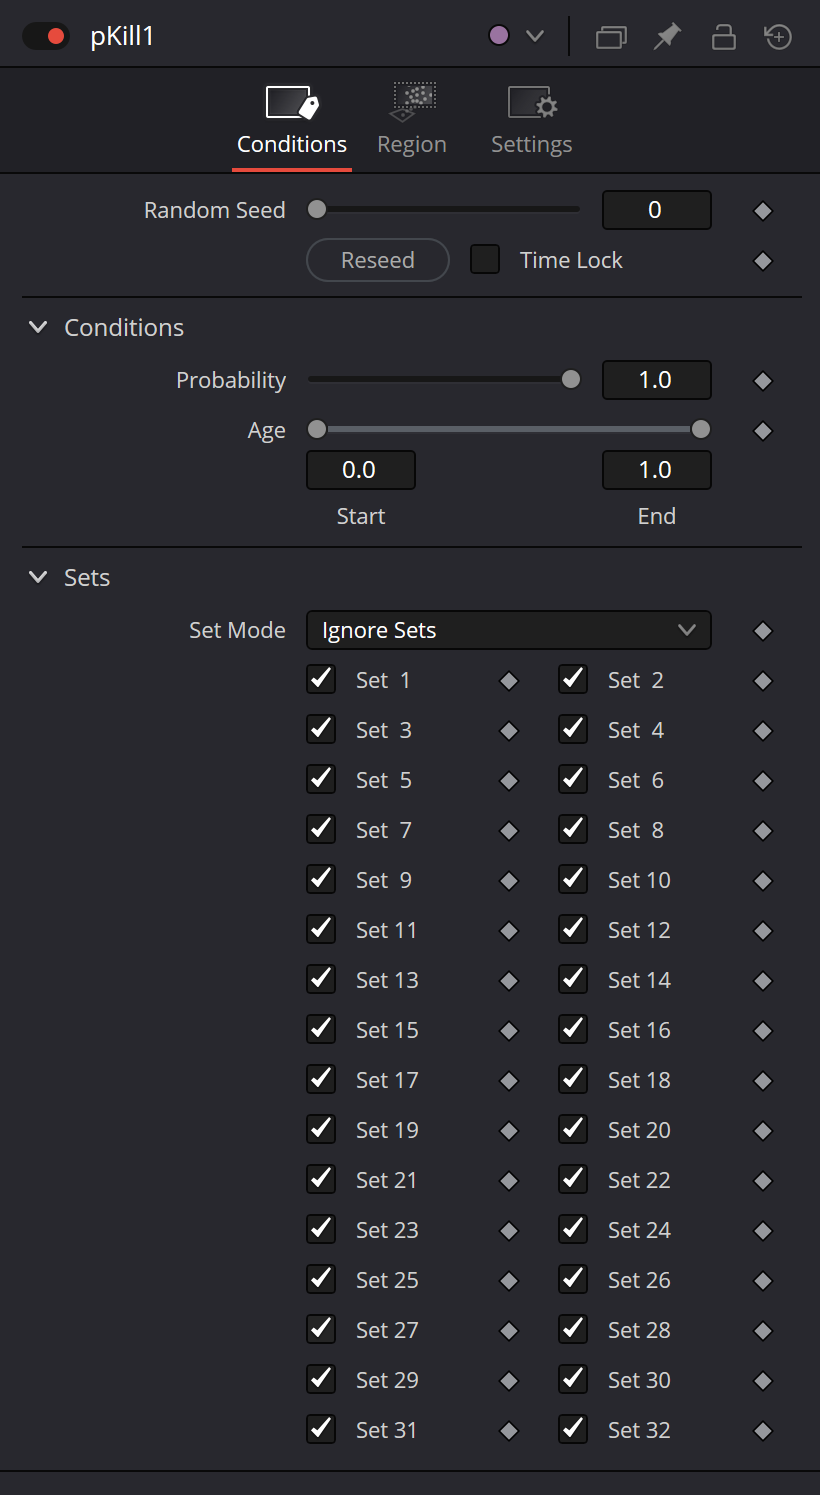Screen dimensions: 820x1495
Task: Add keyframe for Set 18
Action: point(763,1081)
